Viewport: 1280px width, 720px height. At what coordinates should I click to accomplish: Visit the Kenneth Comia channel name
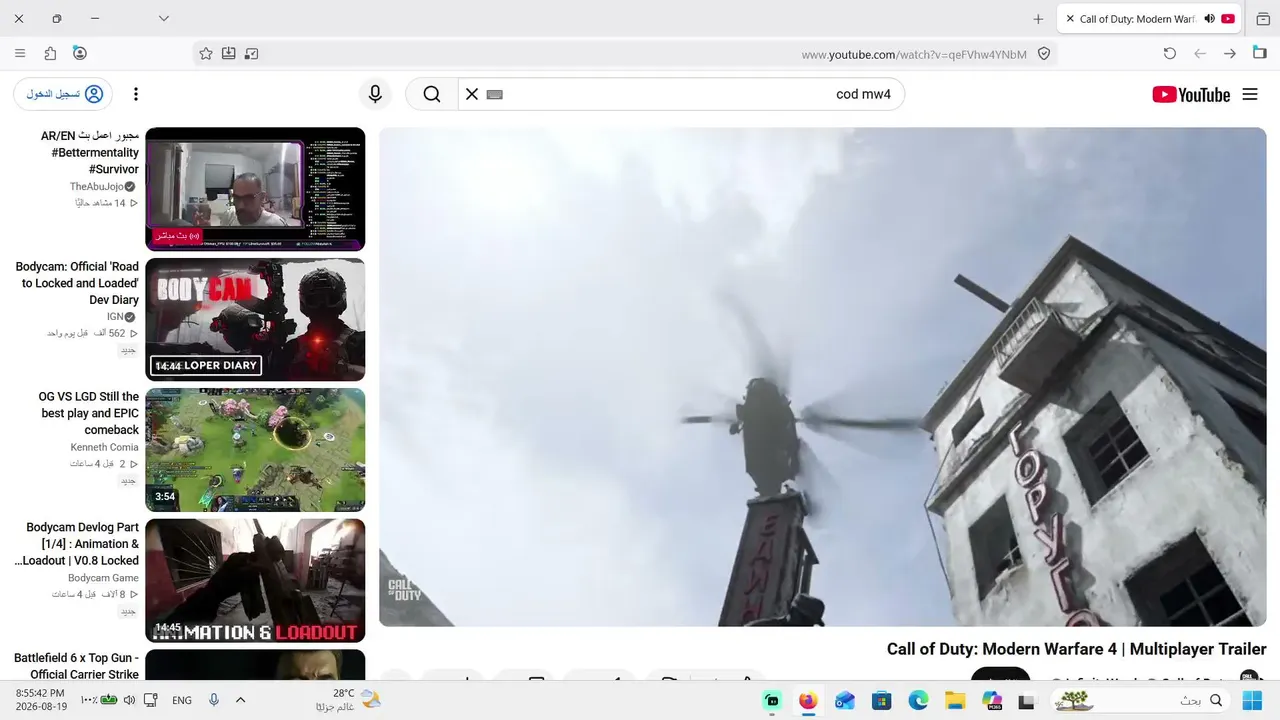click(104, 447)
